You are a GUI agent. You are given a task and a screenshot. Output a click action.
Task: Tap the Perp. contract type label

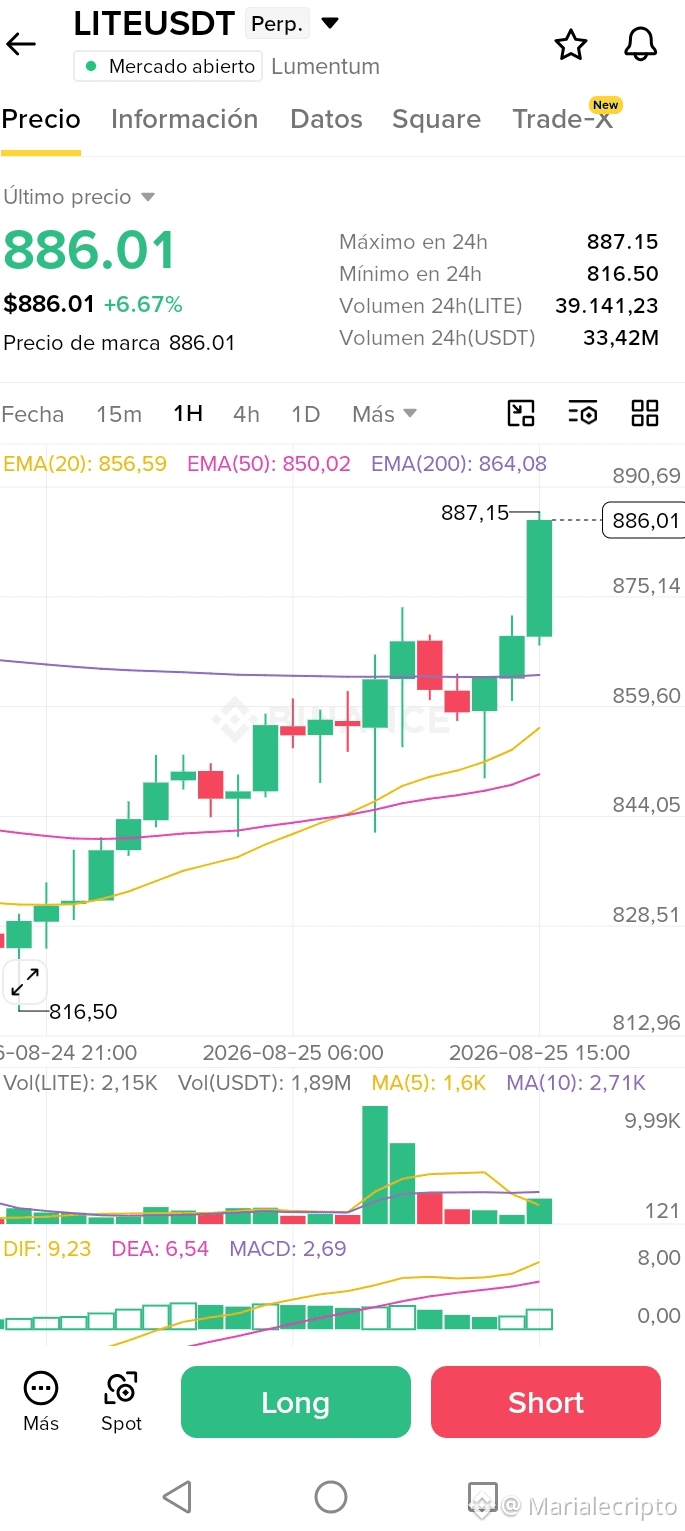277,24
